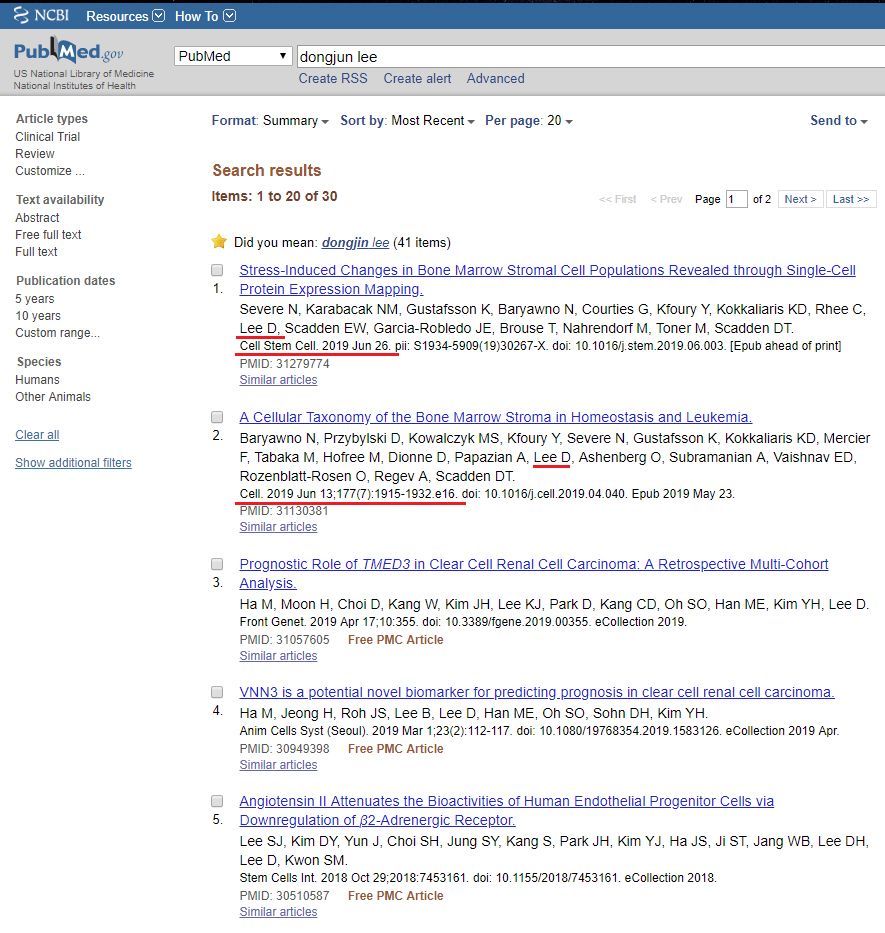Viewport: 885px width, 933px height.
Task: Open VNN3 biomarker article title
Action: [537, 692]
